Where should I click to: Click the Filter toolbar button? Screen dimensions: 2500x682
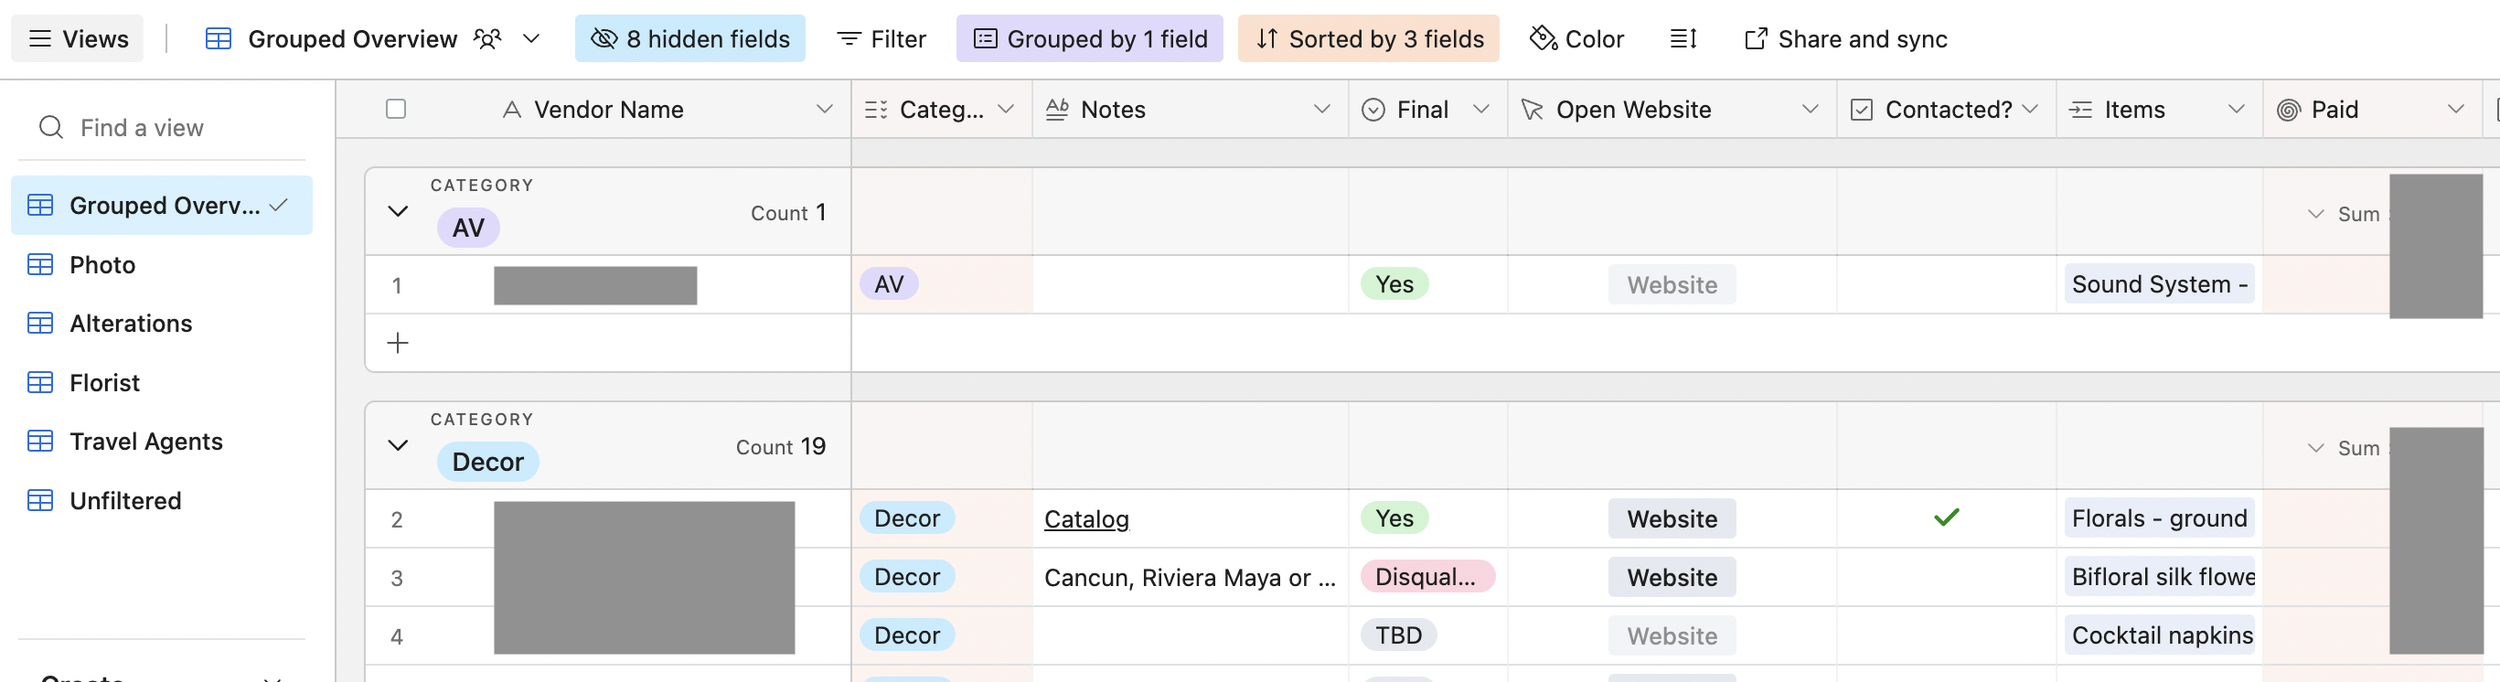(881, 39)
